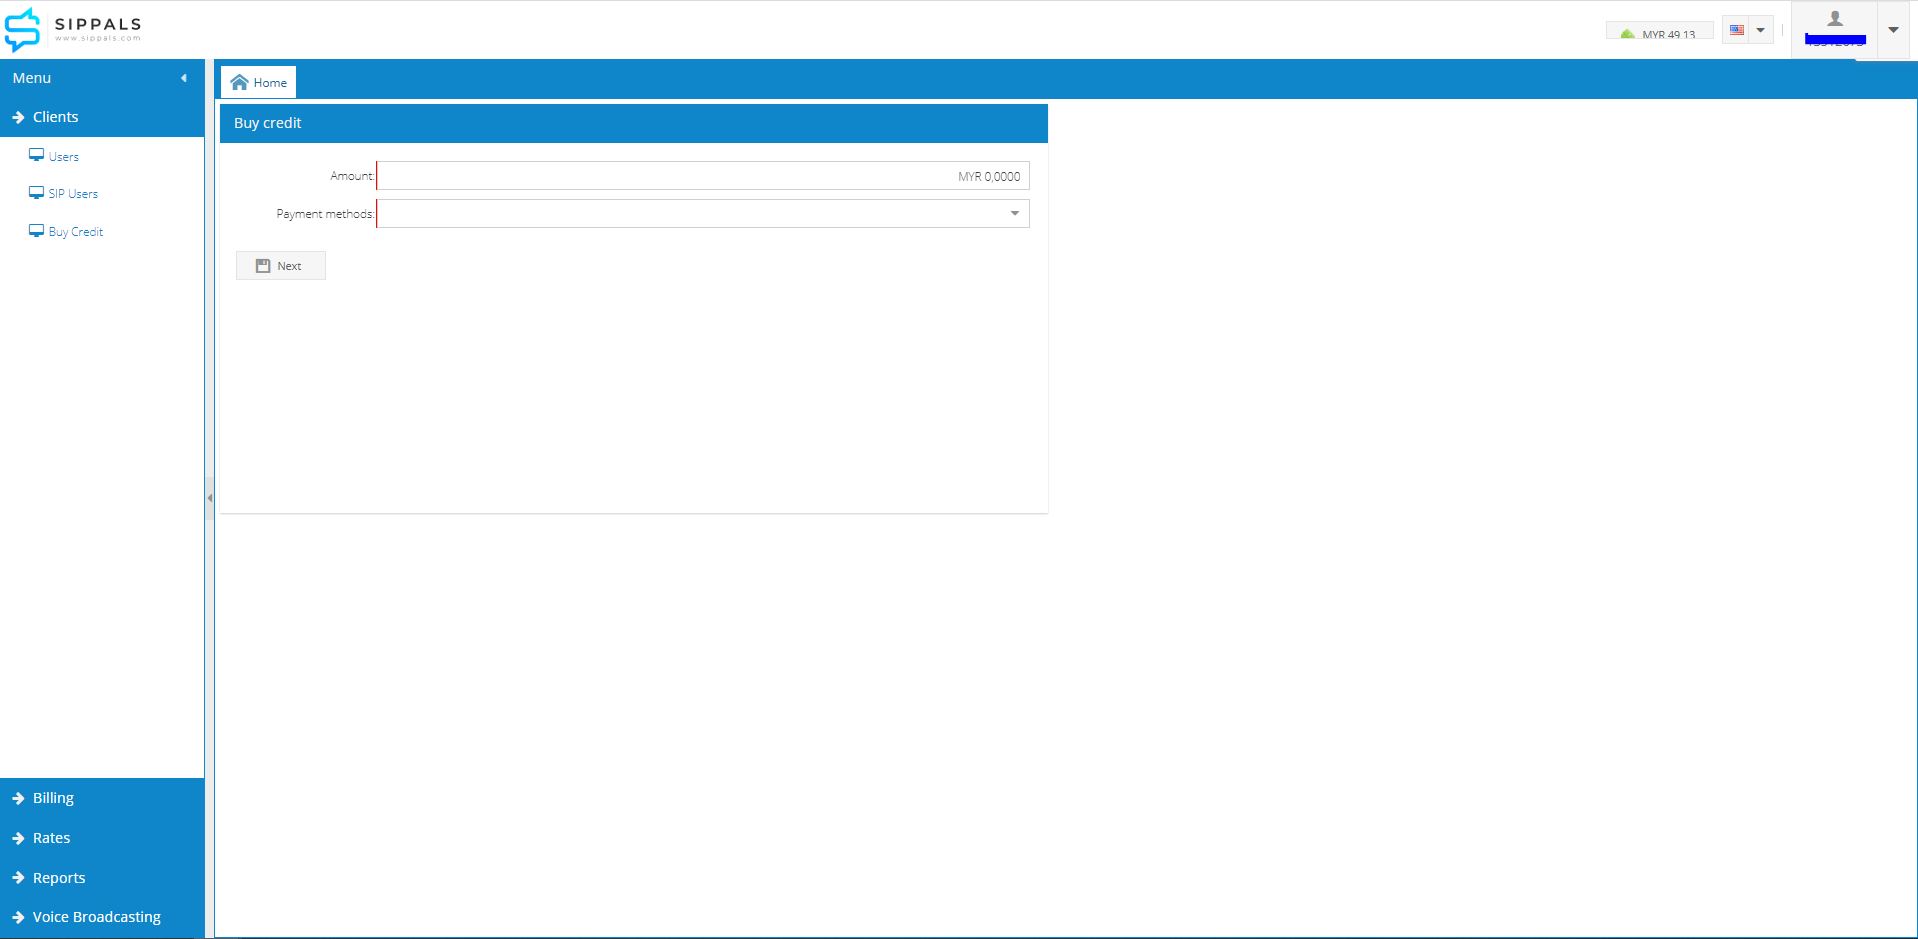Screen dimensions: 1918x939
Task: Focus the Amount input field
Action: [x=703, y=176]
